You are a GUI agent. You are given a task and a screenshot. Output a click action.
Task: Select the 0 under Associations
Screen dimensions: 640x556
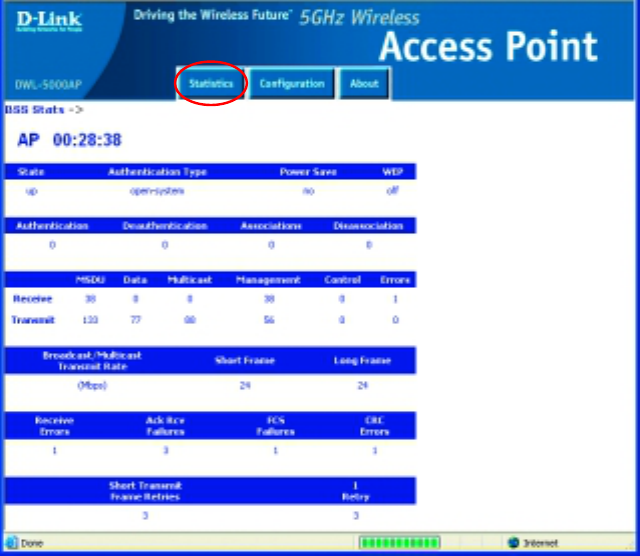coord(271,245)
